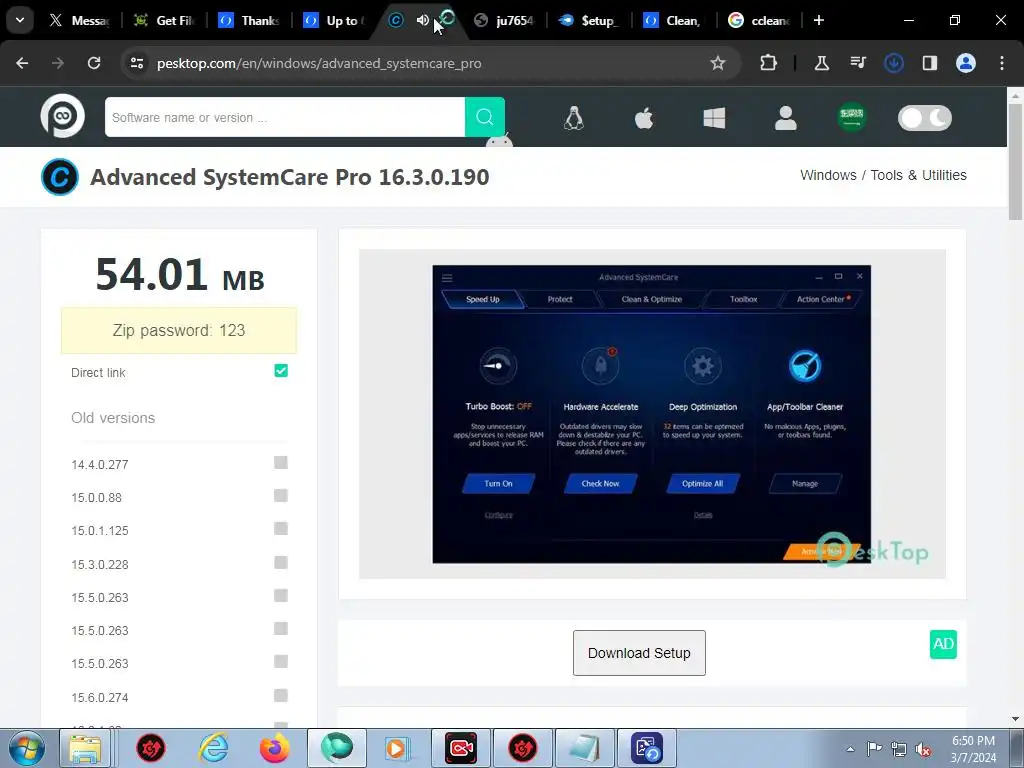Open the Tools & Utilities breadcrumb link
This screenshot has height=768, width=1024.
pos(918,175)
